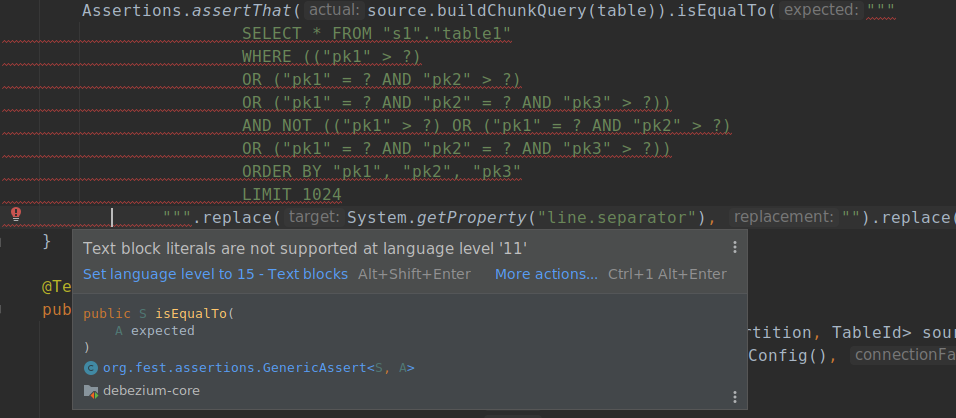This screenshot has width=956, height=418.
Task: Click the red error bulb in the gutter
Action: point(16,215)
